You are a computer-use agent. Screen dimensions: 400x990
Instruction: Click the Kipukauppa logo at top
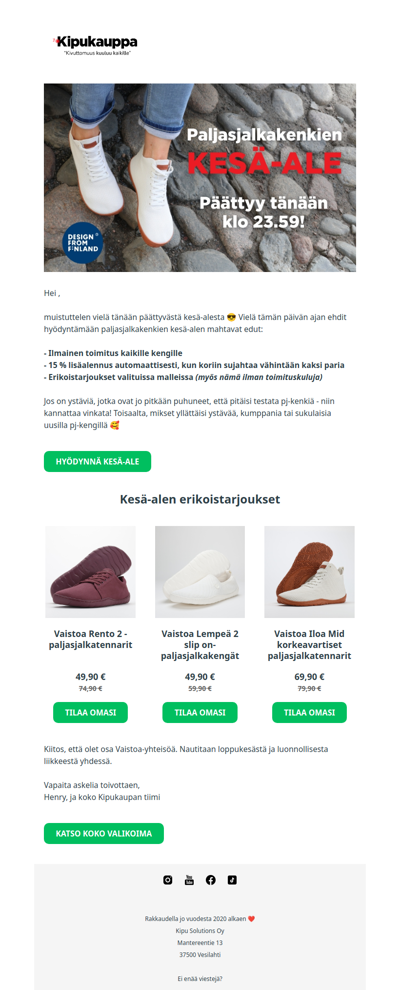(x=95, y=45)
